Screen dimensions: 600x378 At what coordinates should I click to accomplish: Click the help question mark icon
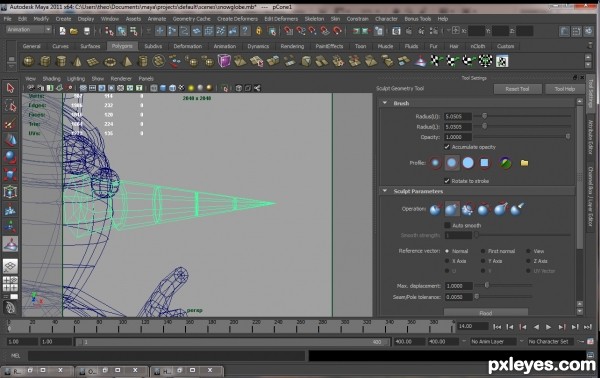(x=245, y=31)
